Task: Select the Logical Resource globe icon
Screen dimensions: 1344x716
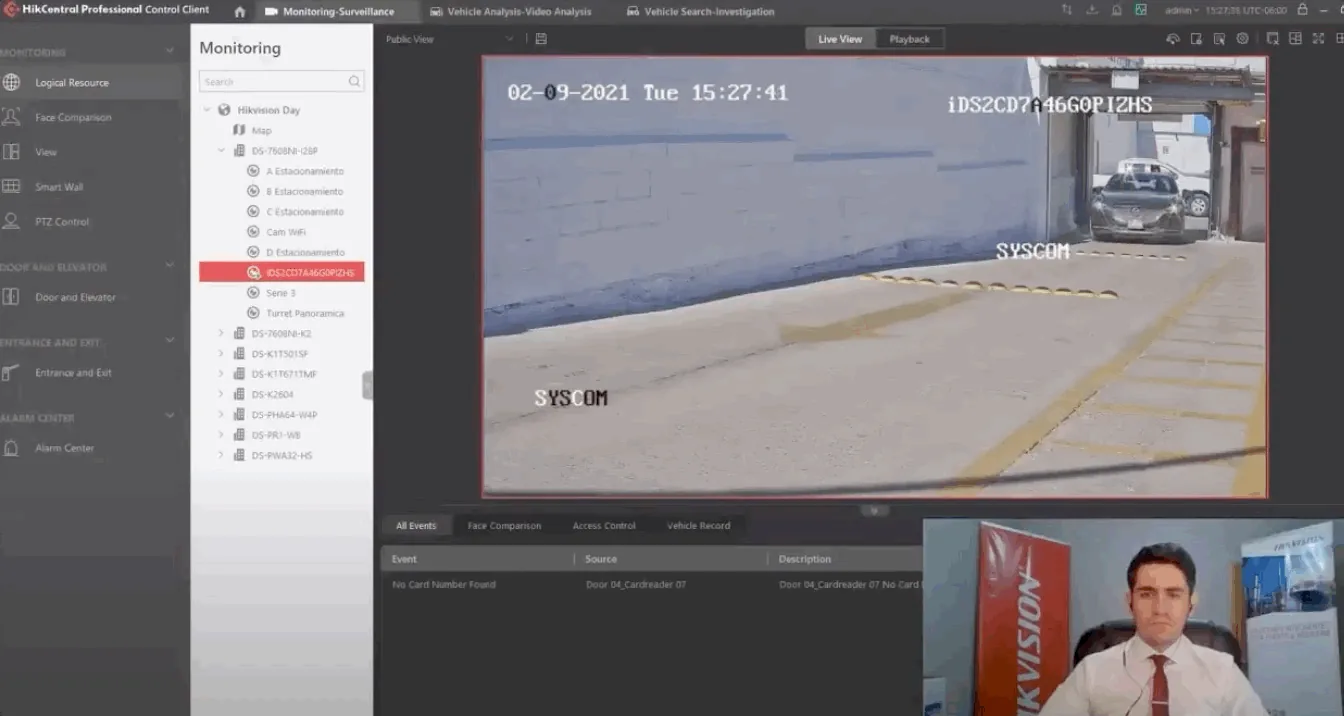Action: click(11, 83)
